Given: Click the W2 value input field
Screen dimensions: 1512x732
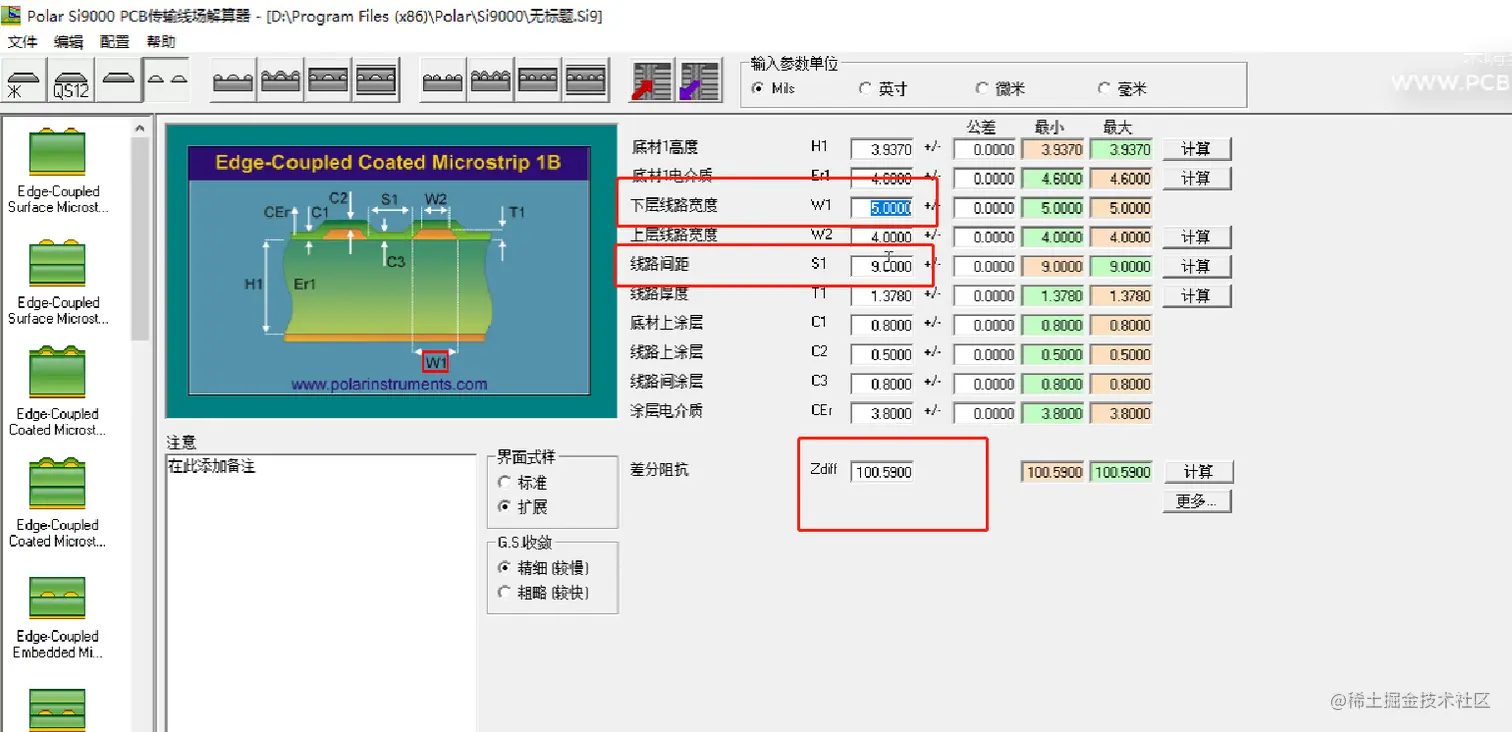Looking at the screenshot, I should 882,237.
